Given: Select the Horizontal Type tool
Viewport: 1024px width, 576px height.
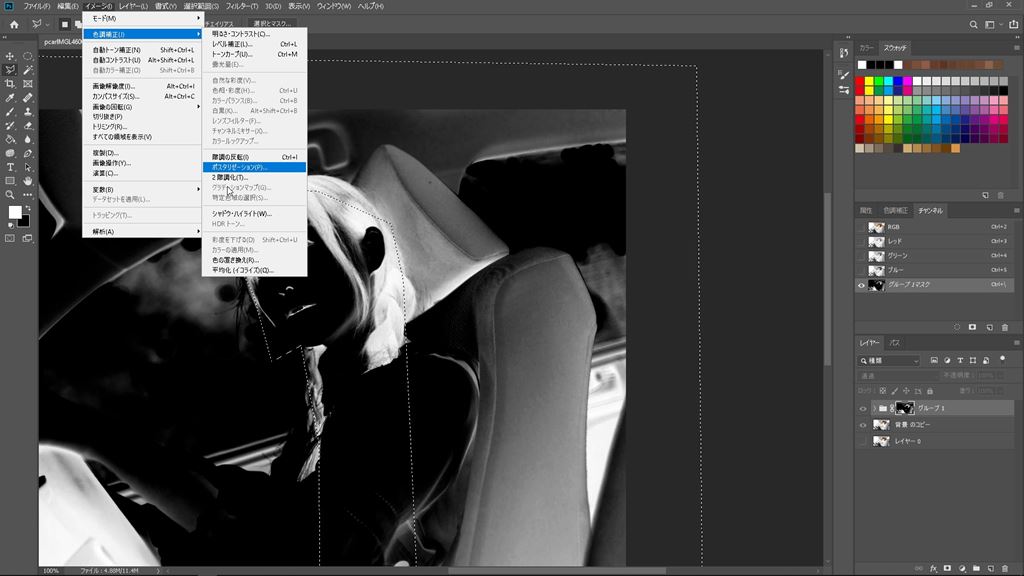Looking at the screenshot, I should click(x=10, y=167).
